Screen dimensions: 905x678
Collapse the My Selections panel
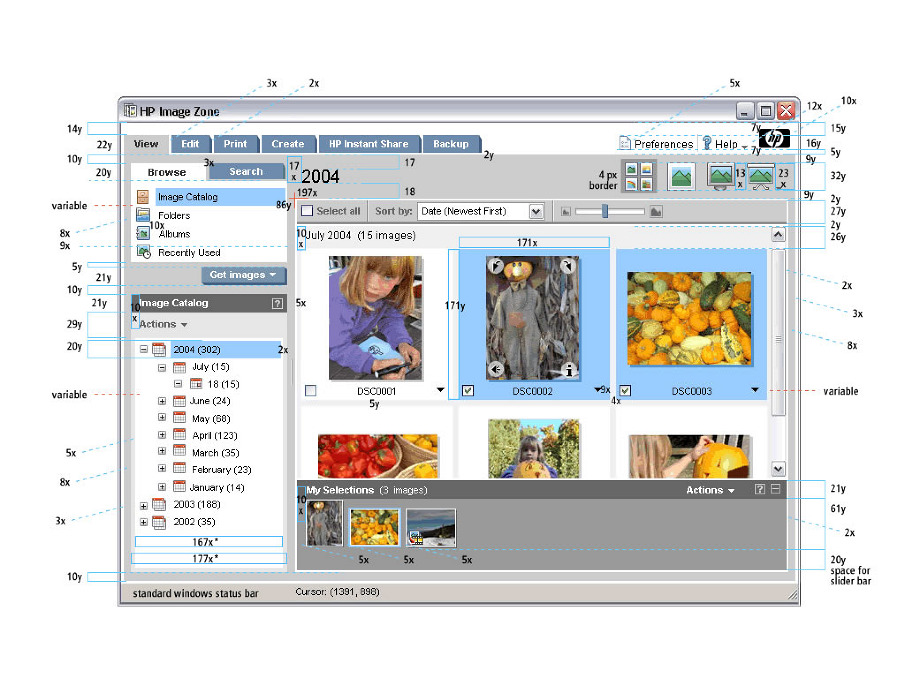click(x=776, y=490)
